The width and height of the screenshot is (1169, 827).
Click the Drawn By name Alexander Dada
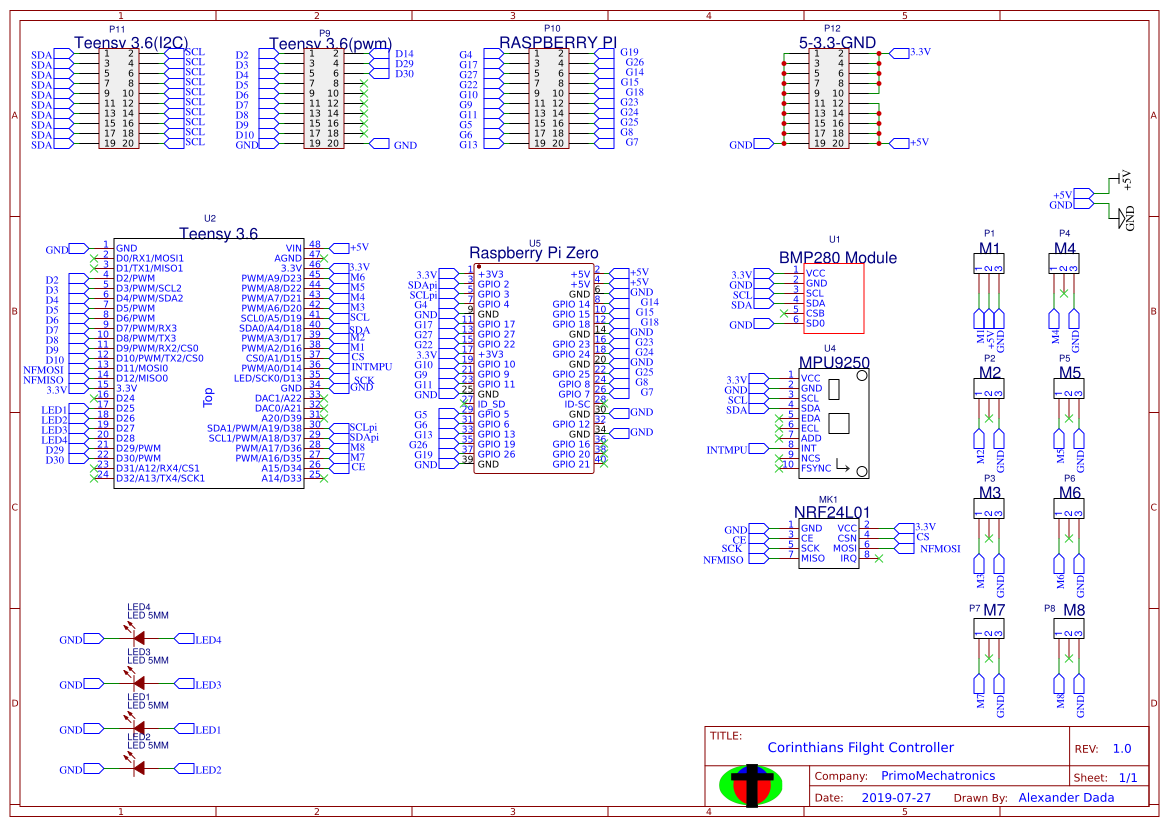pyautogui.click(x=1068, y=797)
